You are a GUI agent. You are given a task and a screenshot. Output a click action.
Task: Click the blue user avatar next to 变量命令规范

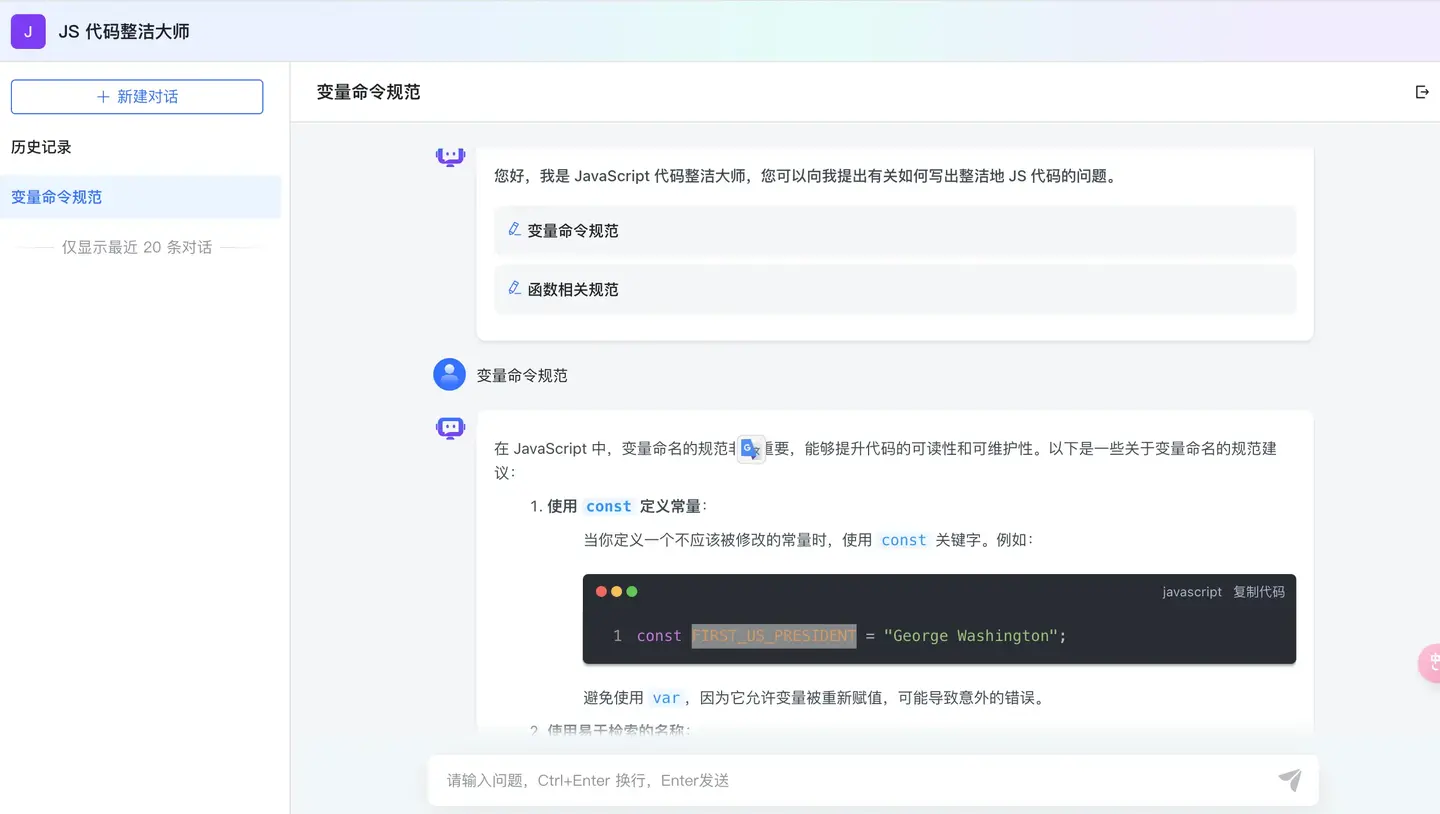click(x=449, y=374)
